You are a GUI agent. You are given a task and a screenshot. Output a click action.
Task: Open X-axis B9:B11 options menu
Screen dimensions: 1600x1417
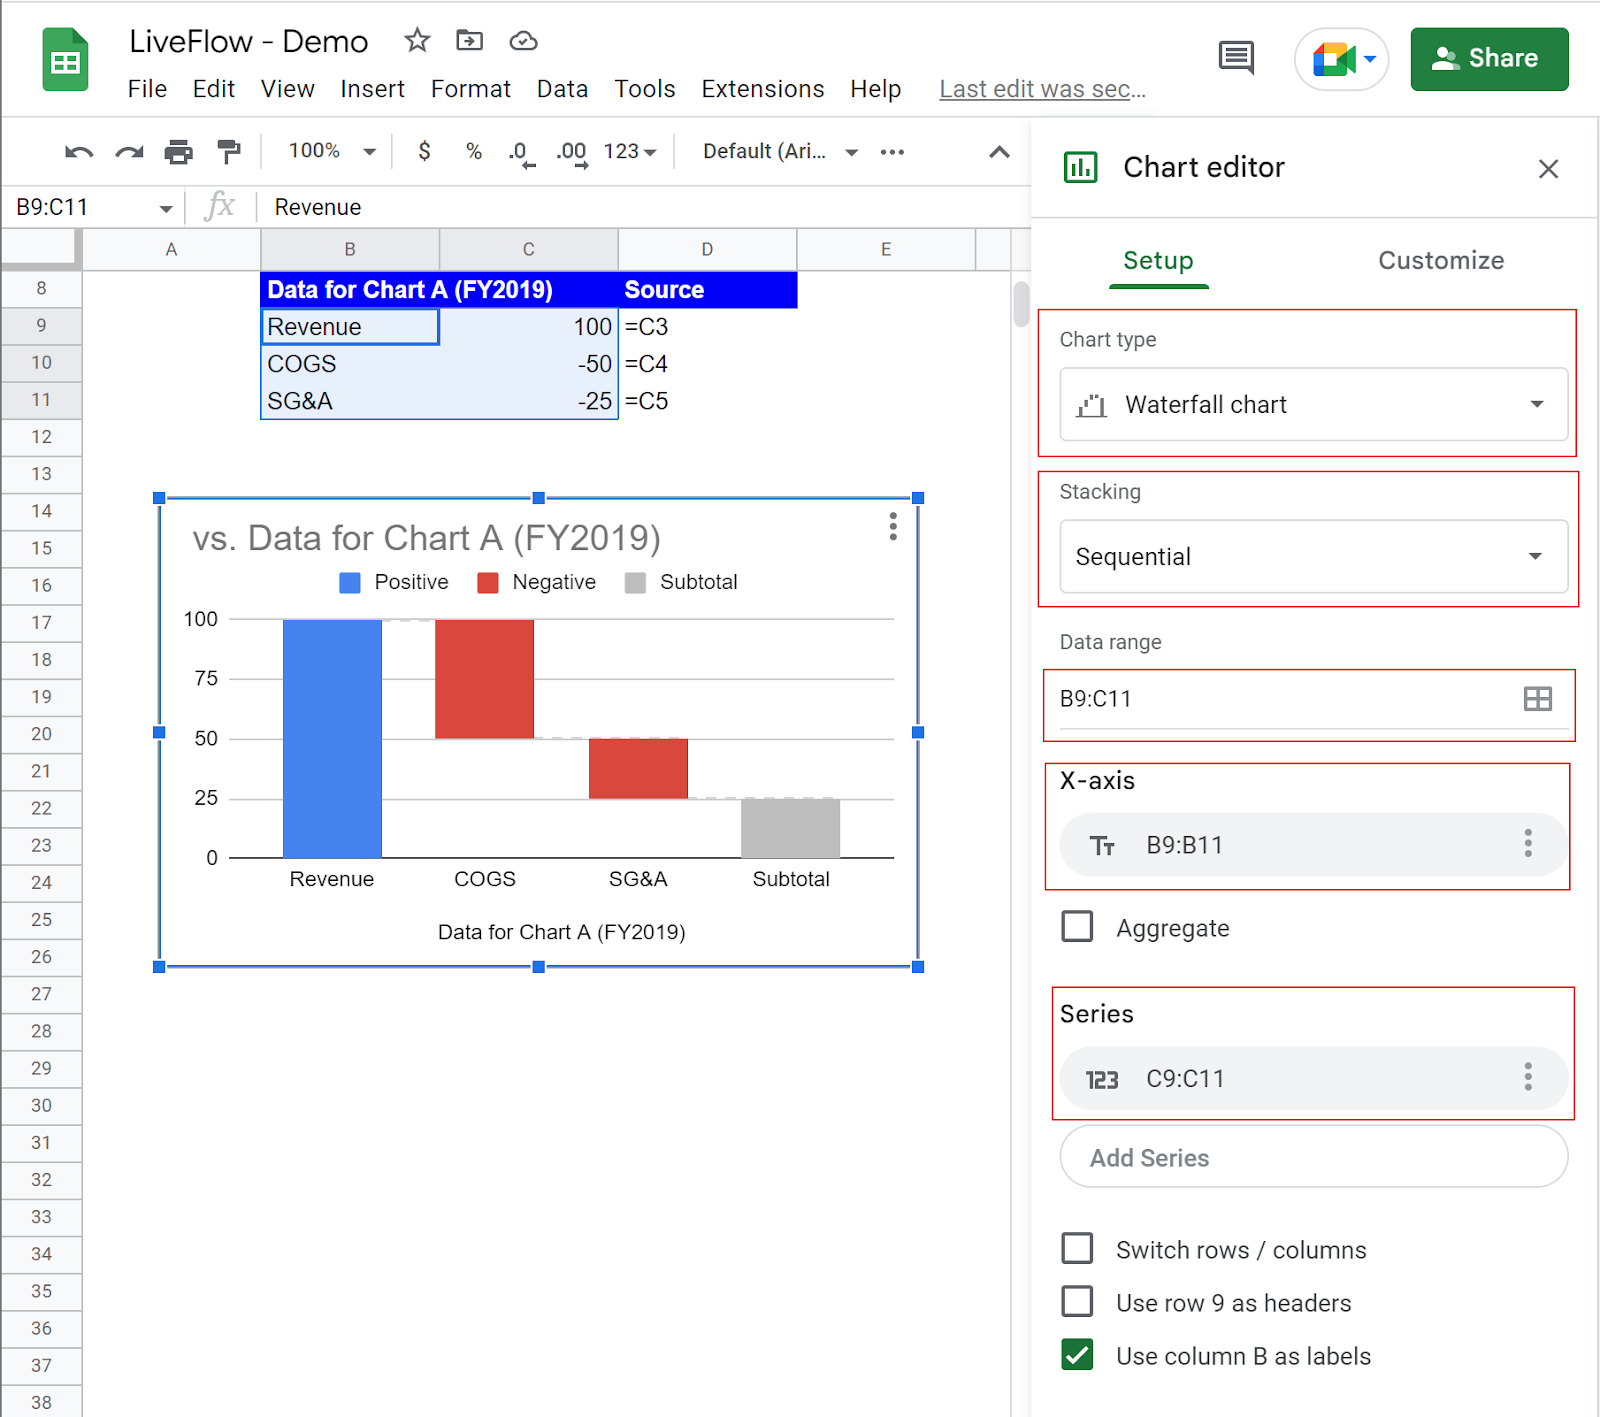tap(1528, 844)
